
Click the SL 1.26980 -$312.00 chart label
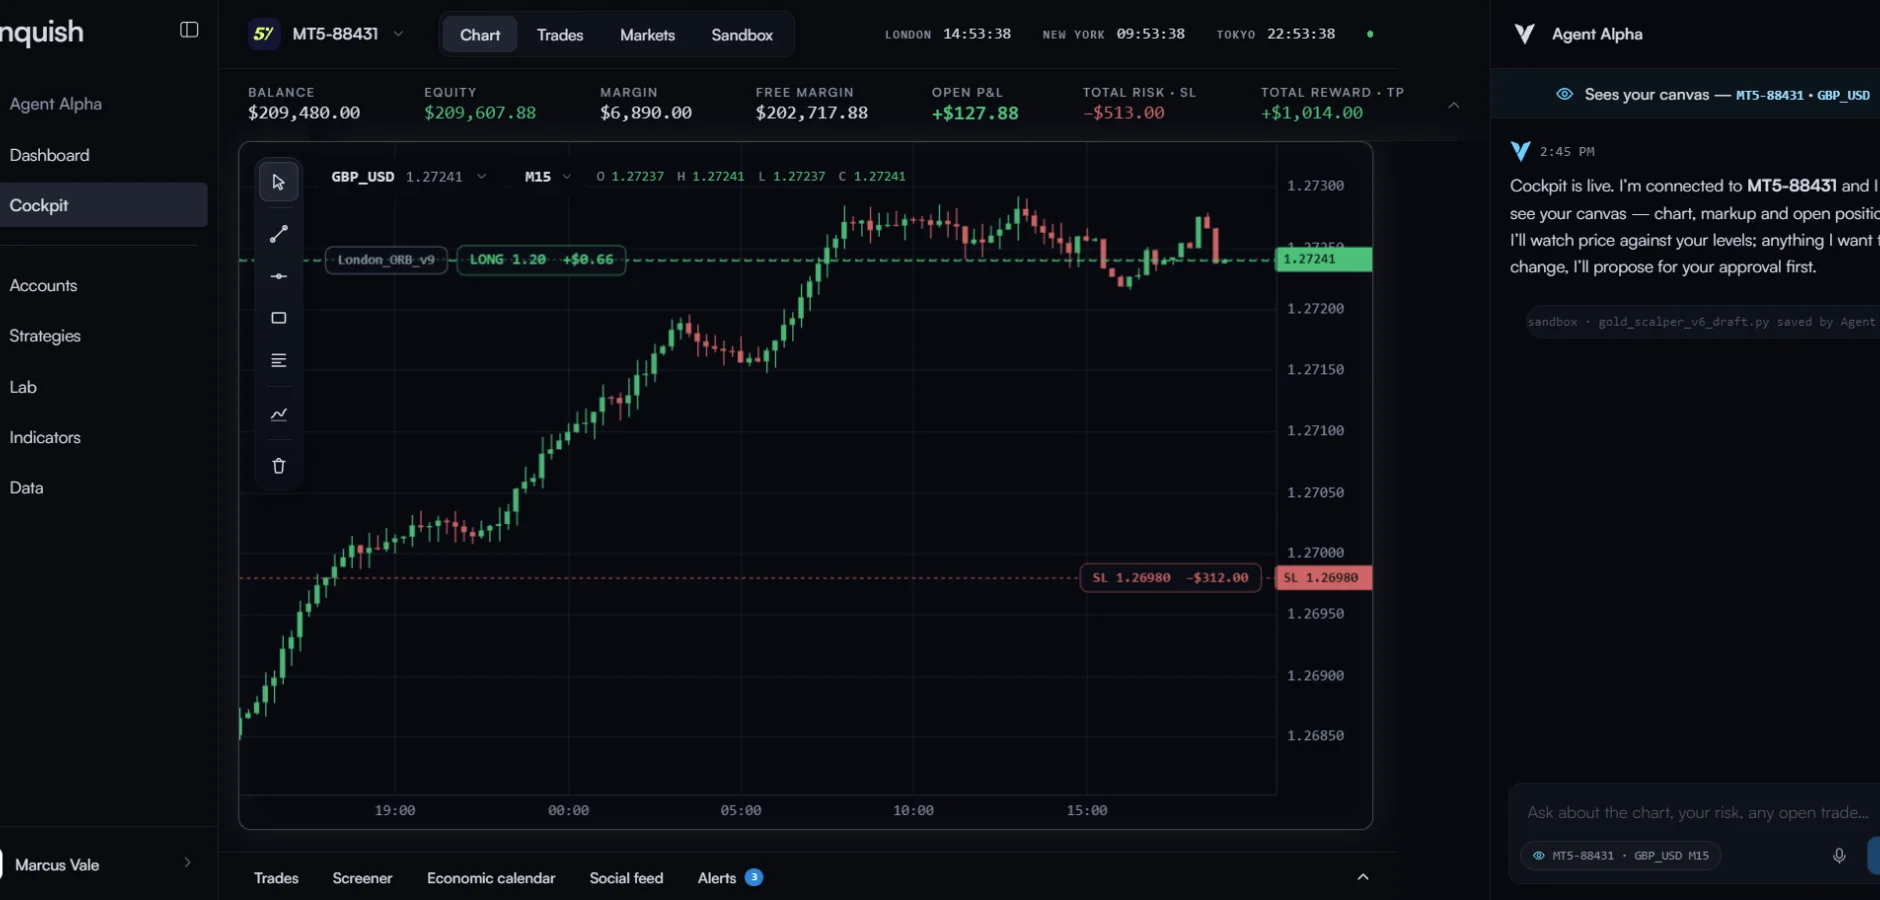1170,578
